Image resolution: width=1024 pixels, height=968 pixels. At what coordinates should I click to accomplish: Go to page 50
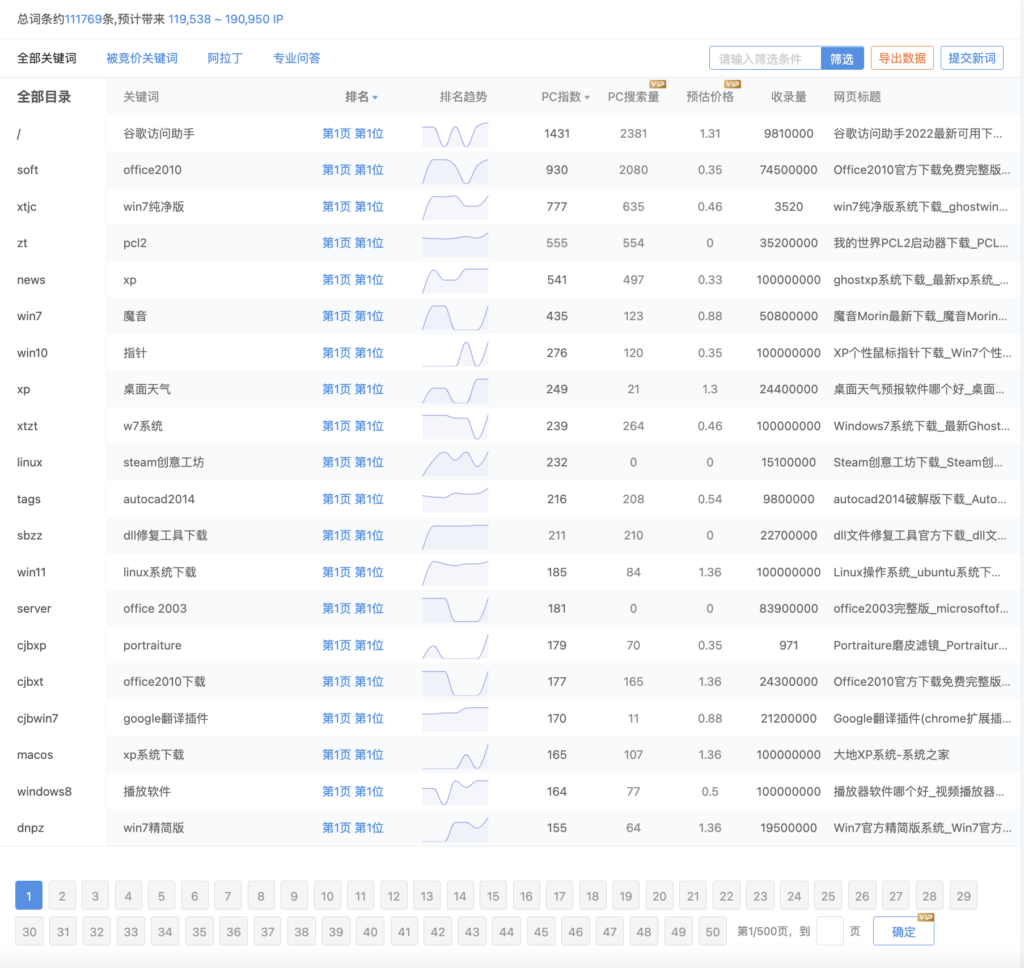(712, 932)
